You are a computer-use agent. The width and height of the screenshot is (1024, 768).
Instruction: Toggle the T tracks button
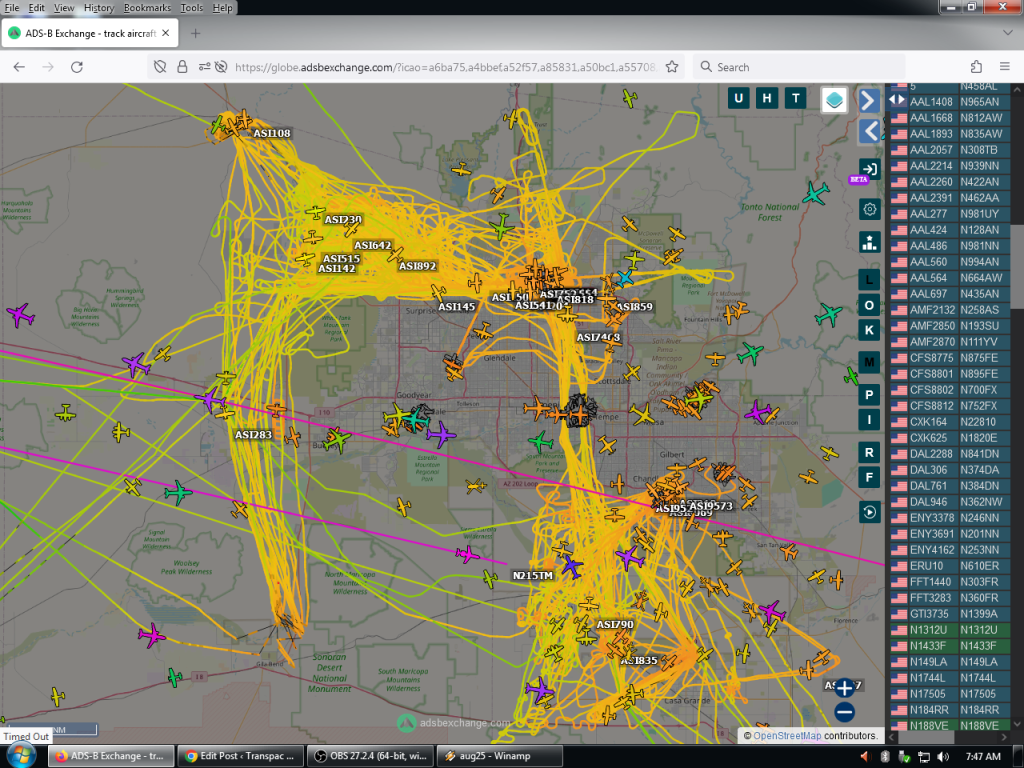[795, 98]
